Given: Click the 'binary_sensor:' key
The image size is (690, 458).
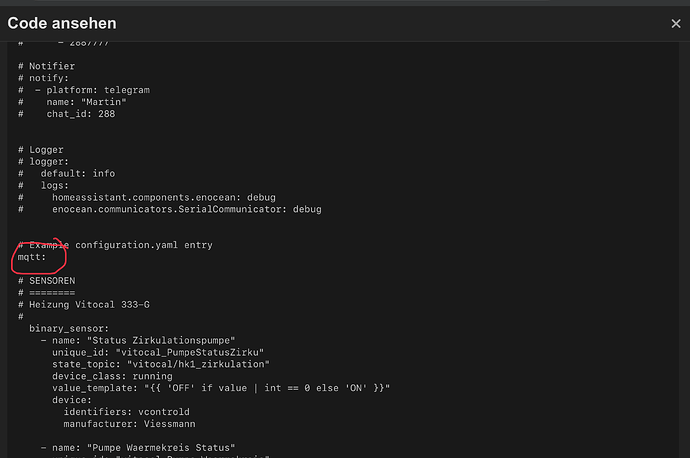Looking at the screenshot, I should click(69, 329).
